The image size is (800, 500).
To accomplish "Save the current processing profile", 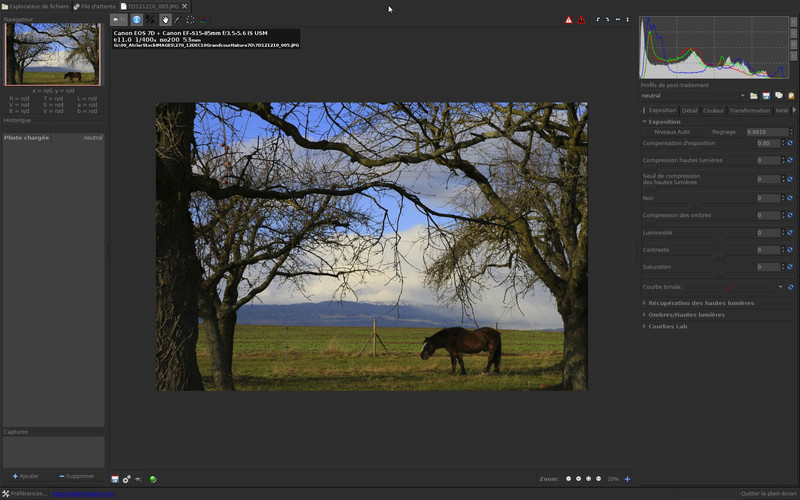I will [766, 95].
